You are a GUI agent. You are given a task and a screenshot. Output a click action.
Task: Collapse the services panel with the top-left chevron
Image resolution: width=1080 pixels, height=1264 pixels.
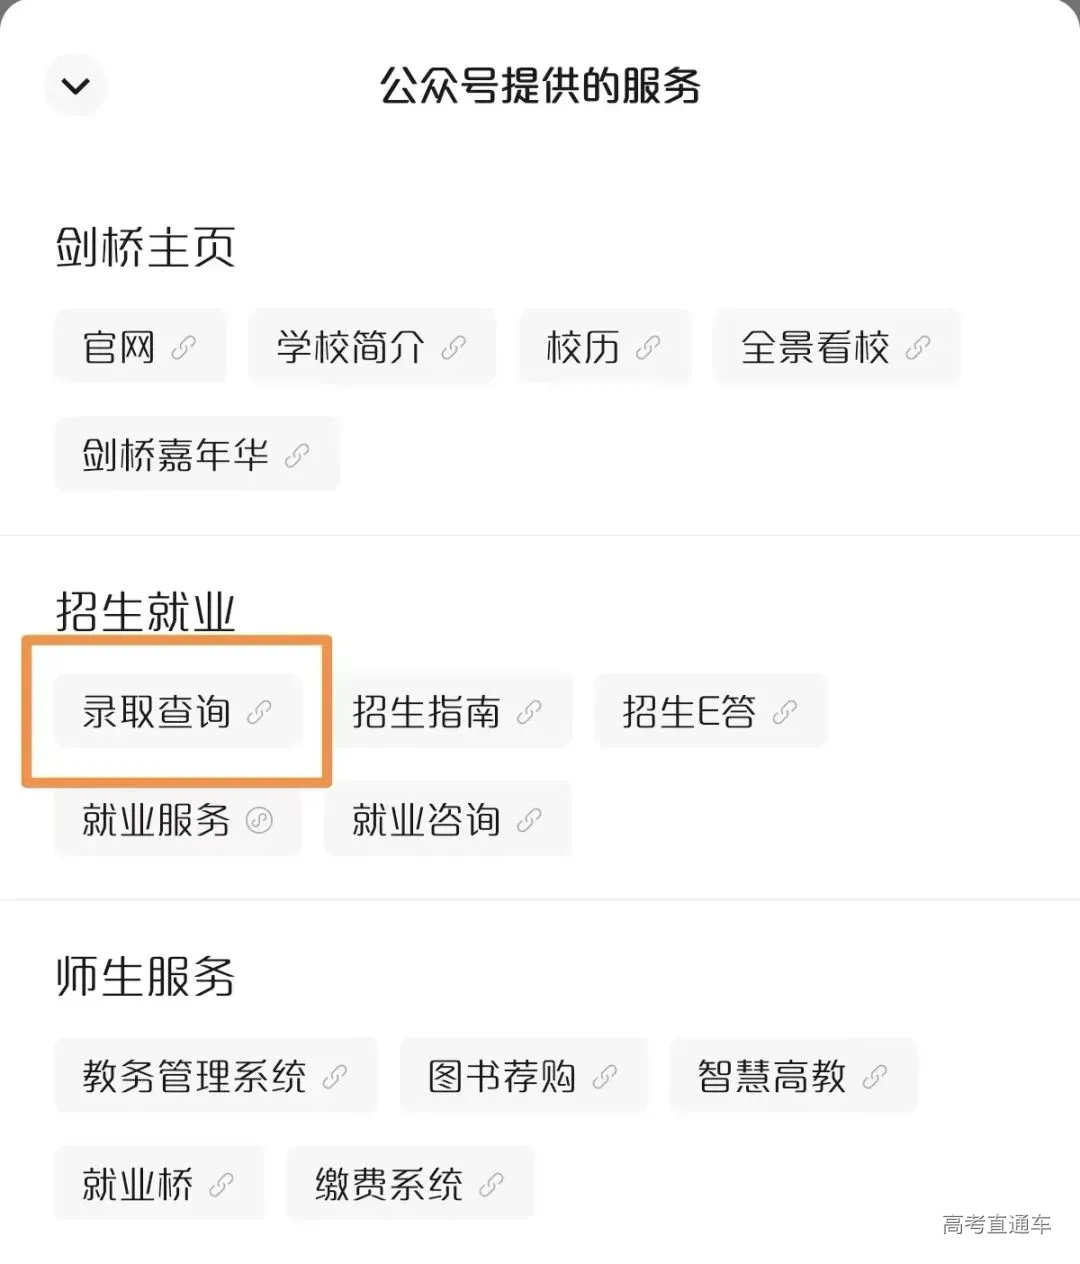(x=75, y=86)
